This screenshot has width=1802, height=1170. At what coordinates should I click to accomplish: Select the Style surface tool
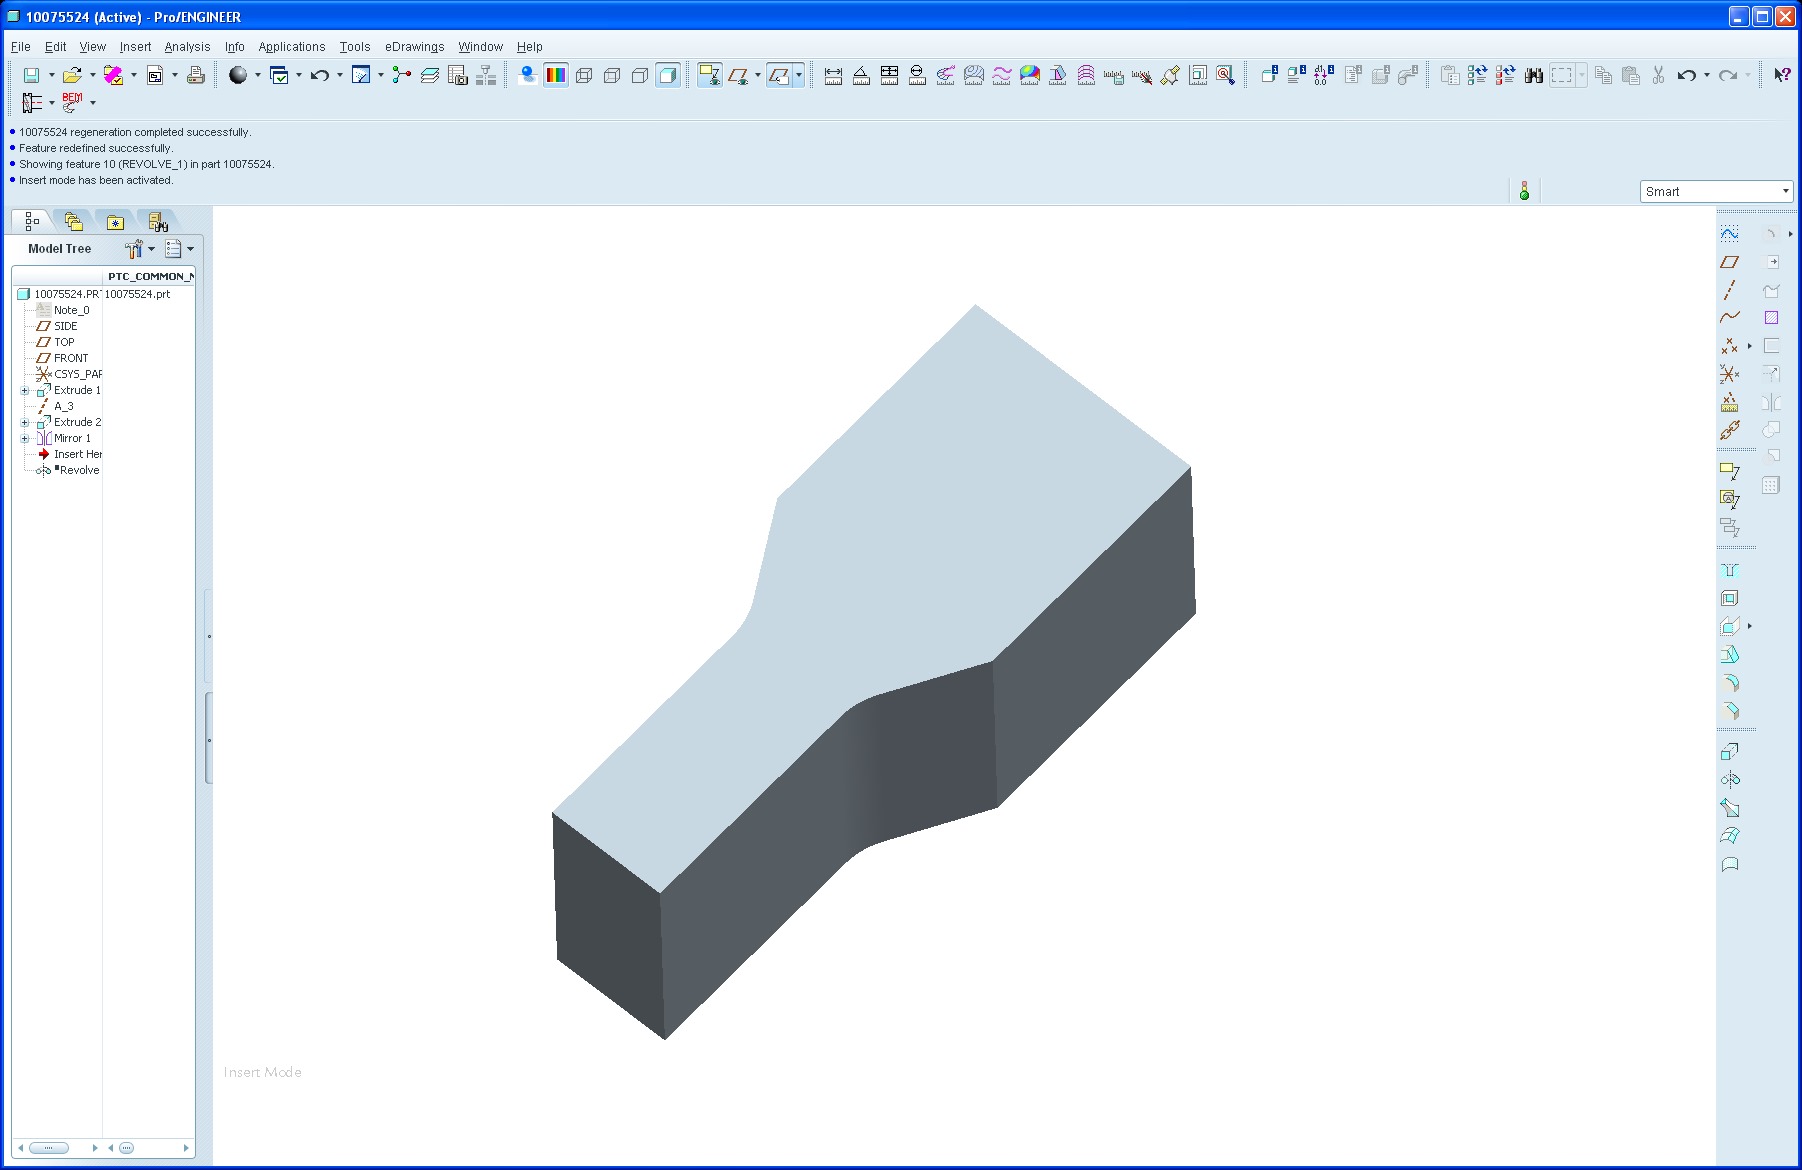pos(1730,864)
